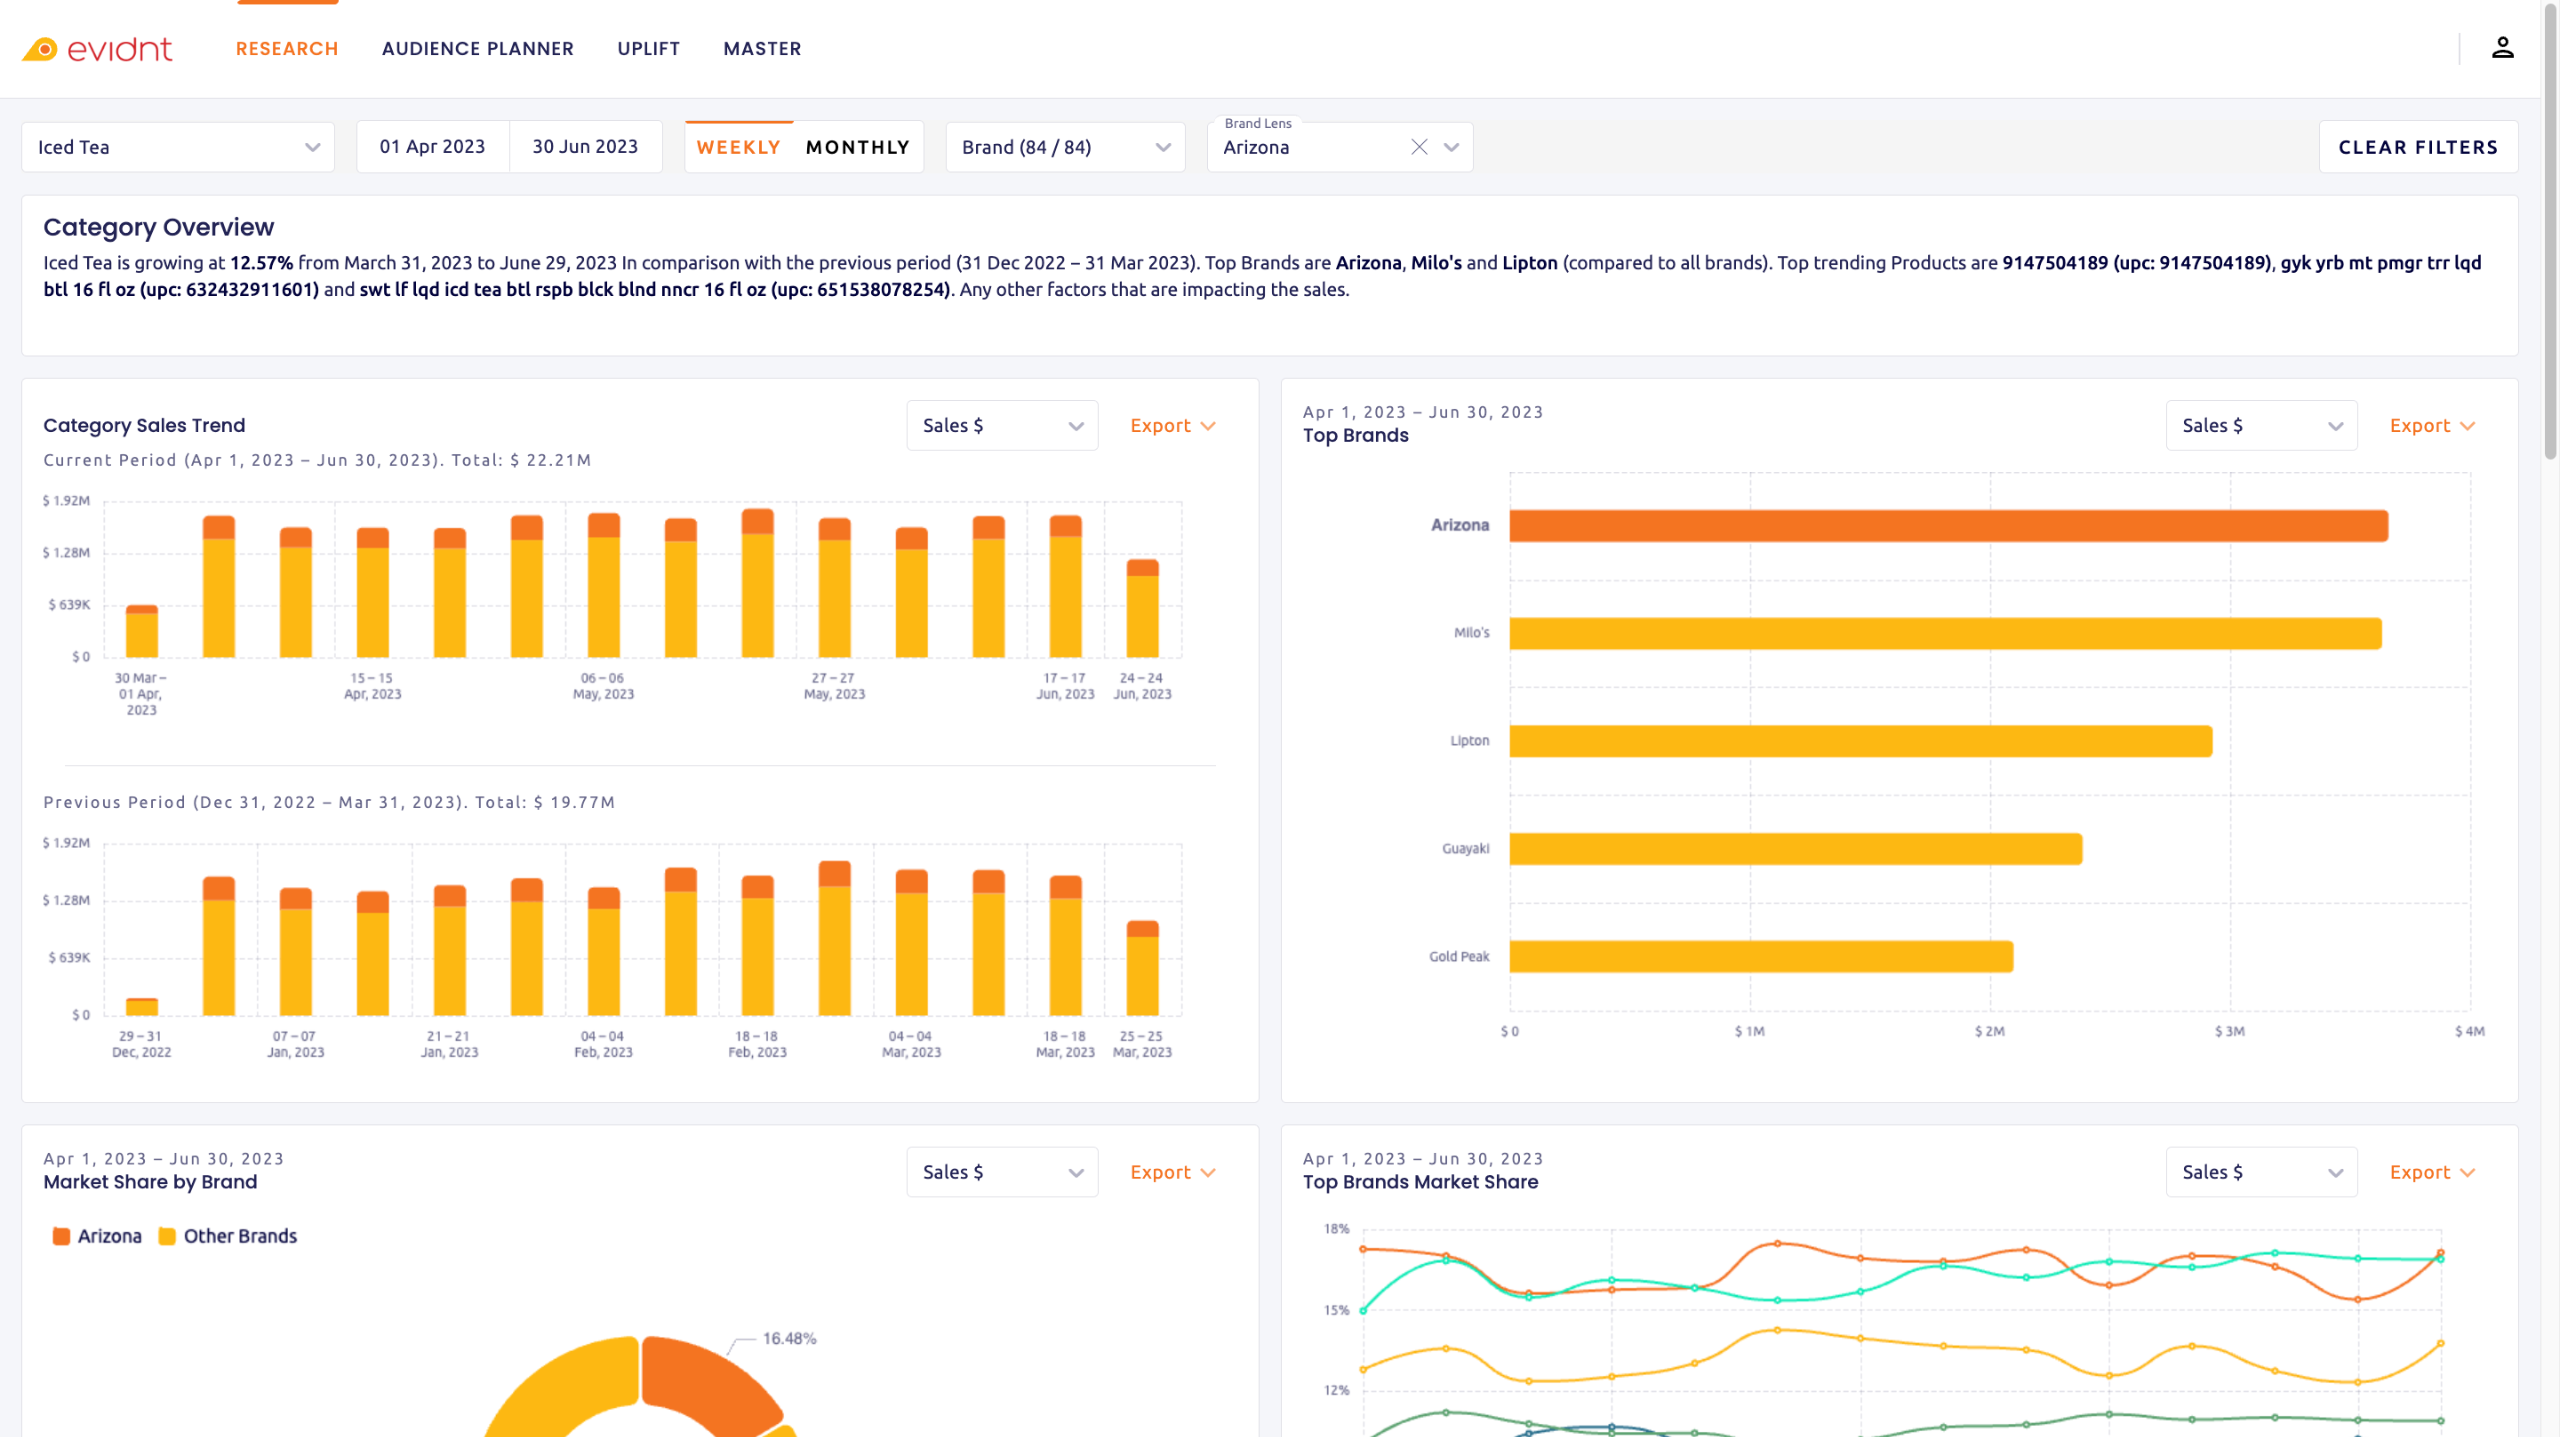Open Sales $ dropdown in Top Brands
2560x1437 pixels.
click(2260, 426)
